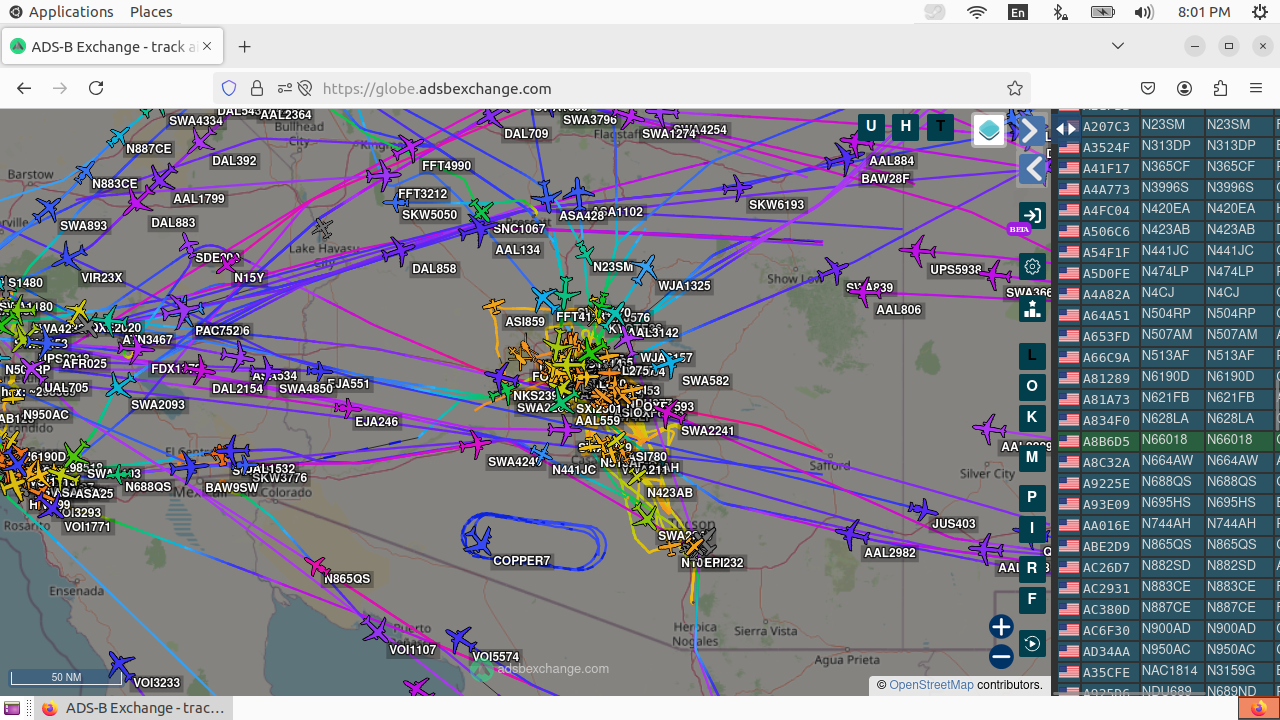Screen dimensions: 1280x720
Task: Switch to the ADS-B Exchange tab
Action: (112, 47)
